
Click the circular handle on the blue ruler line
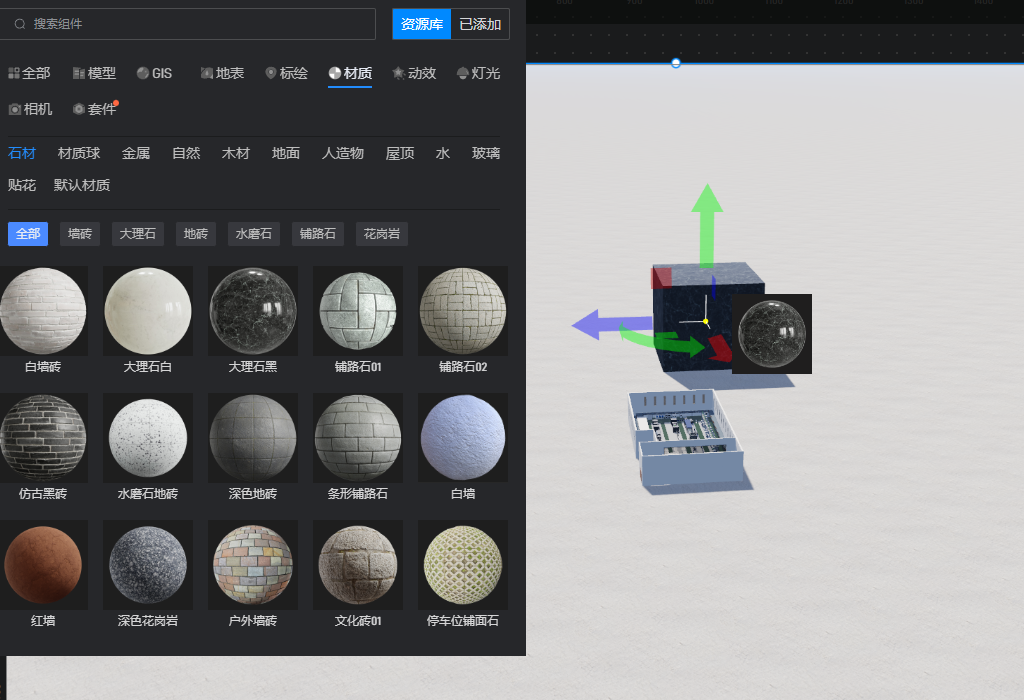click(x=676, y=63)
